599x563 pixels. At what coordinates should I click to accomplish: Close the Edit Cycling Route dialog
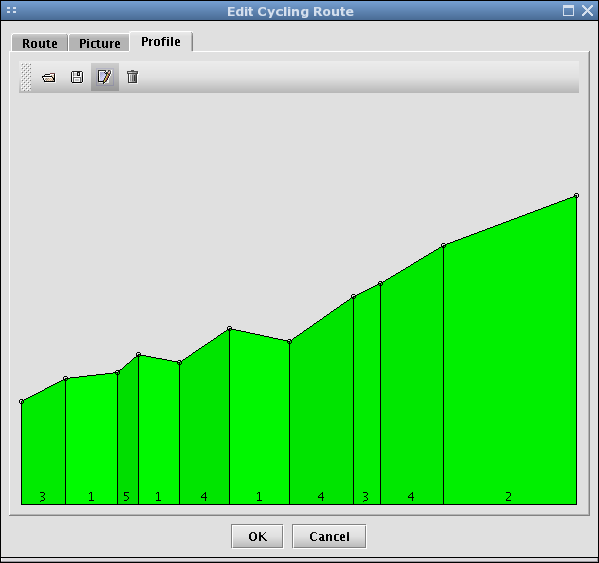[x=587, y=11]
